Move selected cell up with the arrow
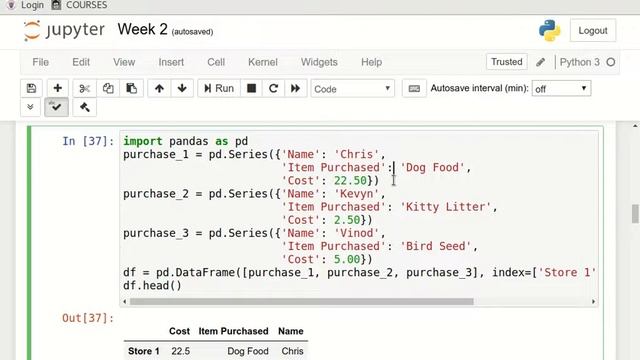Image resolution: width=640 pixels, height=360 pixels. click(159, 89)
